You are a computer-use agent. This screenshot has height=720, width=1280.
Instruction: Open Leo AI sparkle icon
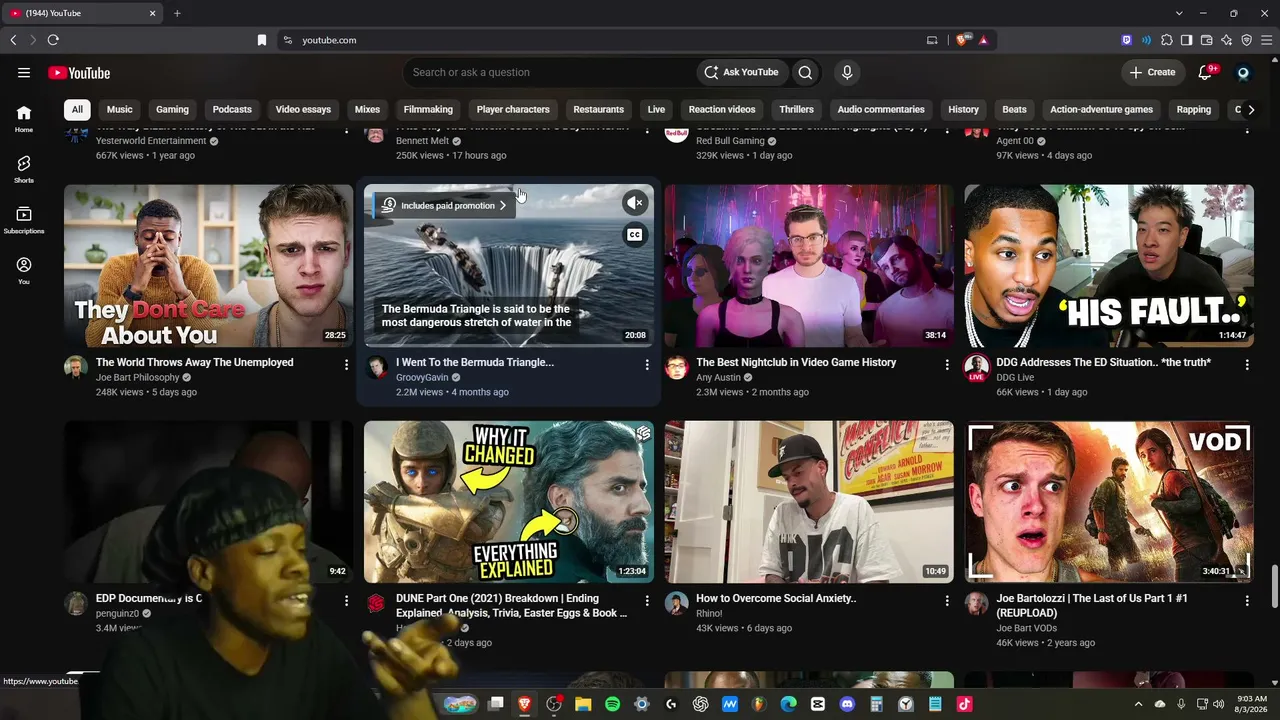[x=1226, y=40]
